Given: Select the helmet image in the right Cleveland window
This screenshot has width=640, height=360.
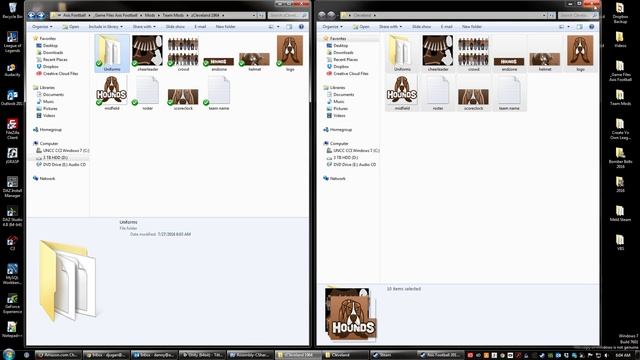Looking at the screenshot, I should coord(545,61).
